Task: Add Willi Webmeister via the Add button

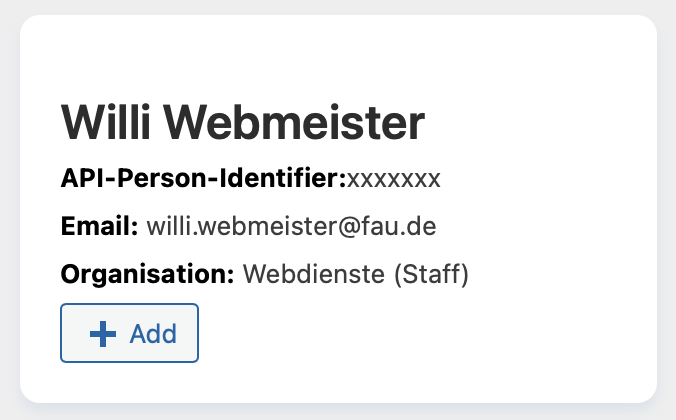Action: coord(129,333)
